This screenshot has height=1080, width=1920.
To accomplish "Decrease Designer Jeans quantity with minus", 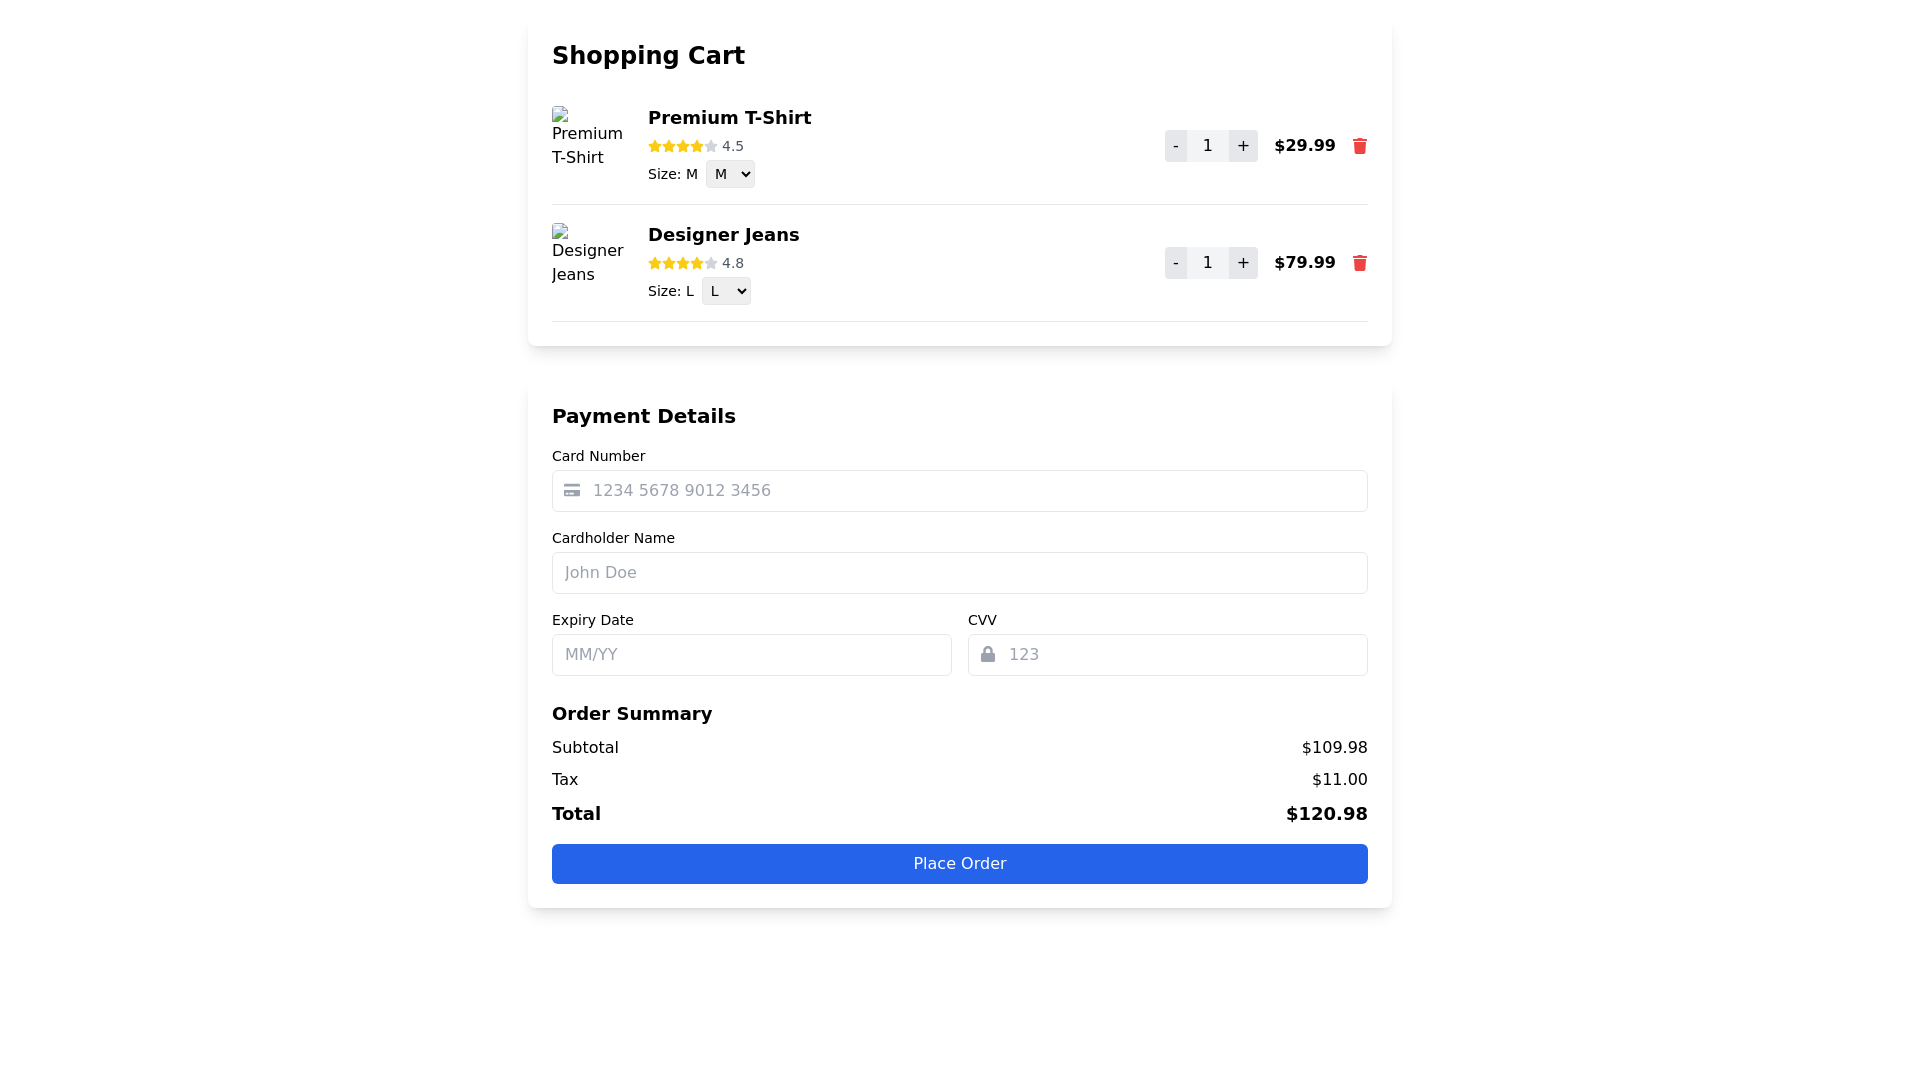I will click(1176, 263).
